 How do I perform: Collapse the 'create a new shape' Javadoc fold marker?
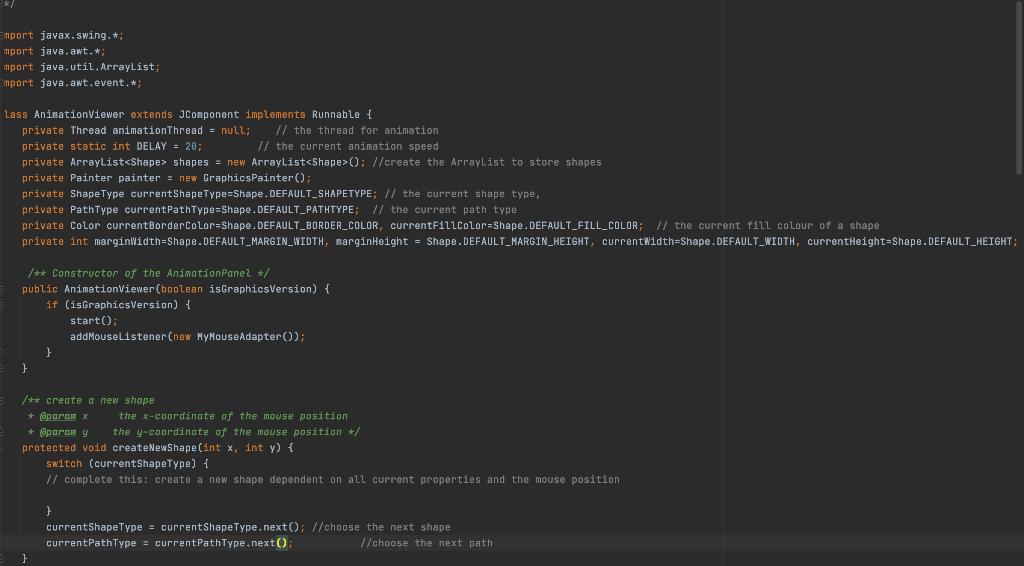click(x=2, y=400)
